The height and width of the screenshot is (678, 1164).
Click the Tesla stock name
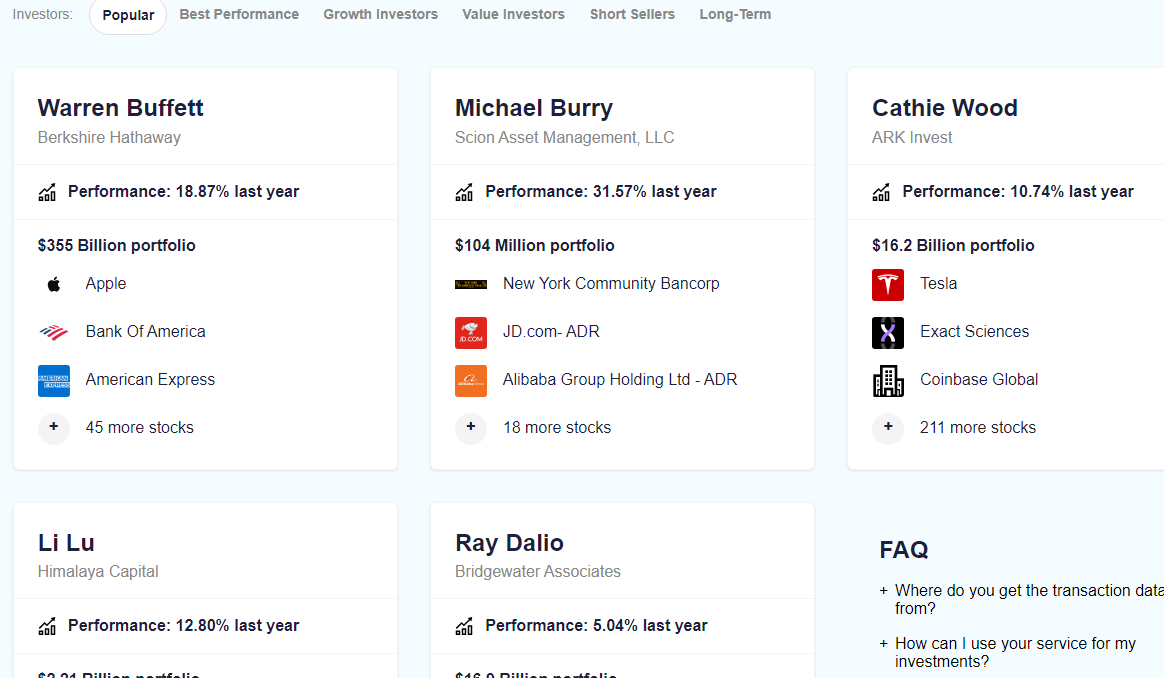point(938,284)
